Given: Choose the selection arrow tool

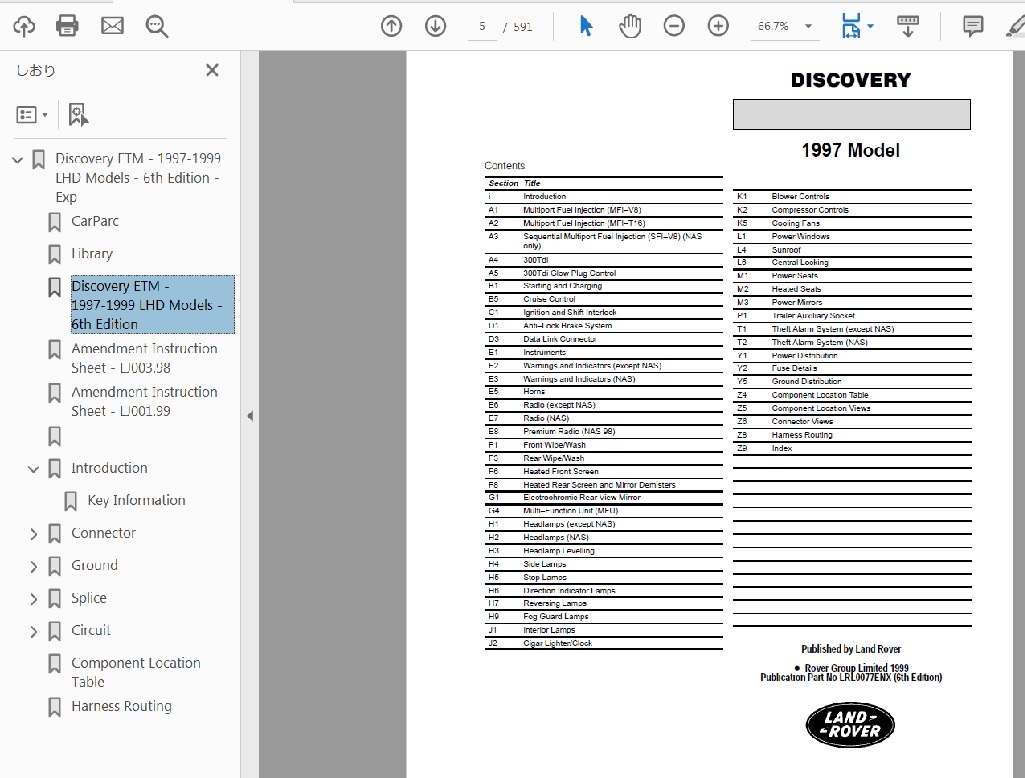Looking at the screenshot, I should coord(586,26).
